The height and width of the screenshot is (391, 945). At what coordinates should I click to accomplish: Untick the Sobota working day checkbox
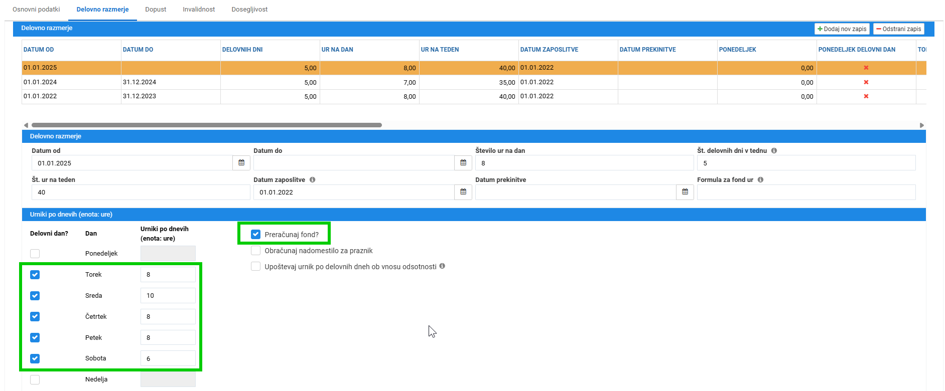pos(35,358)
